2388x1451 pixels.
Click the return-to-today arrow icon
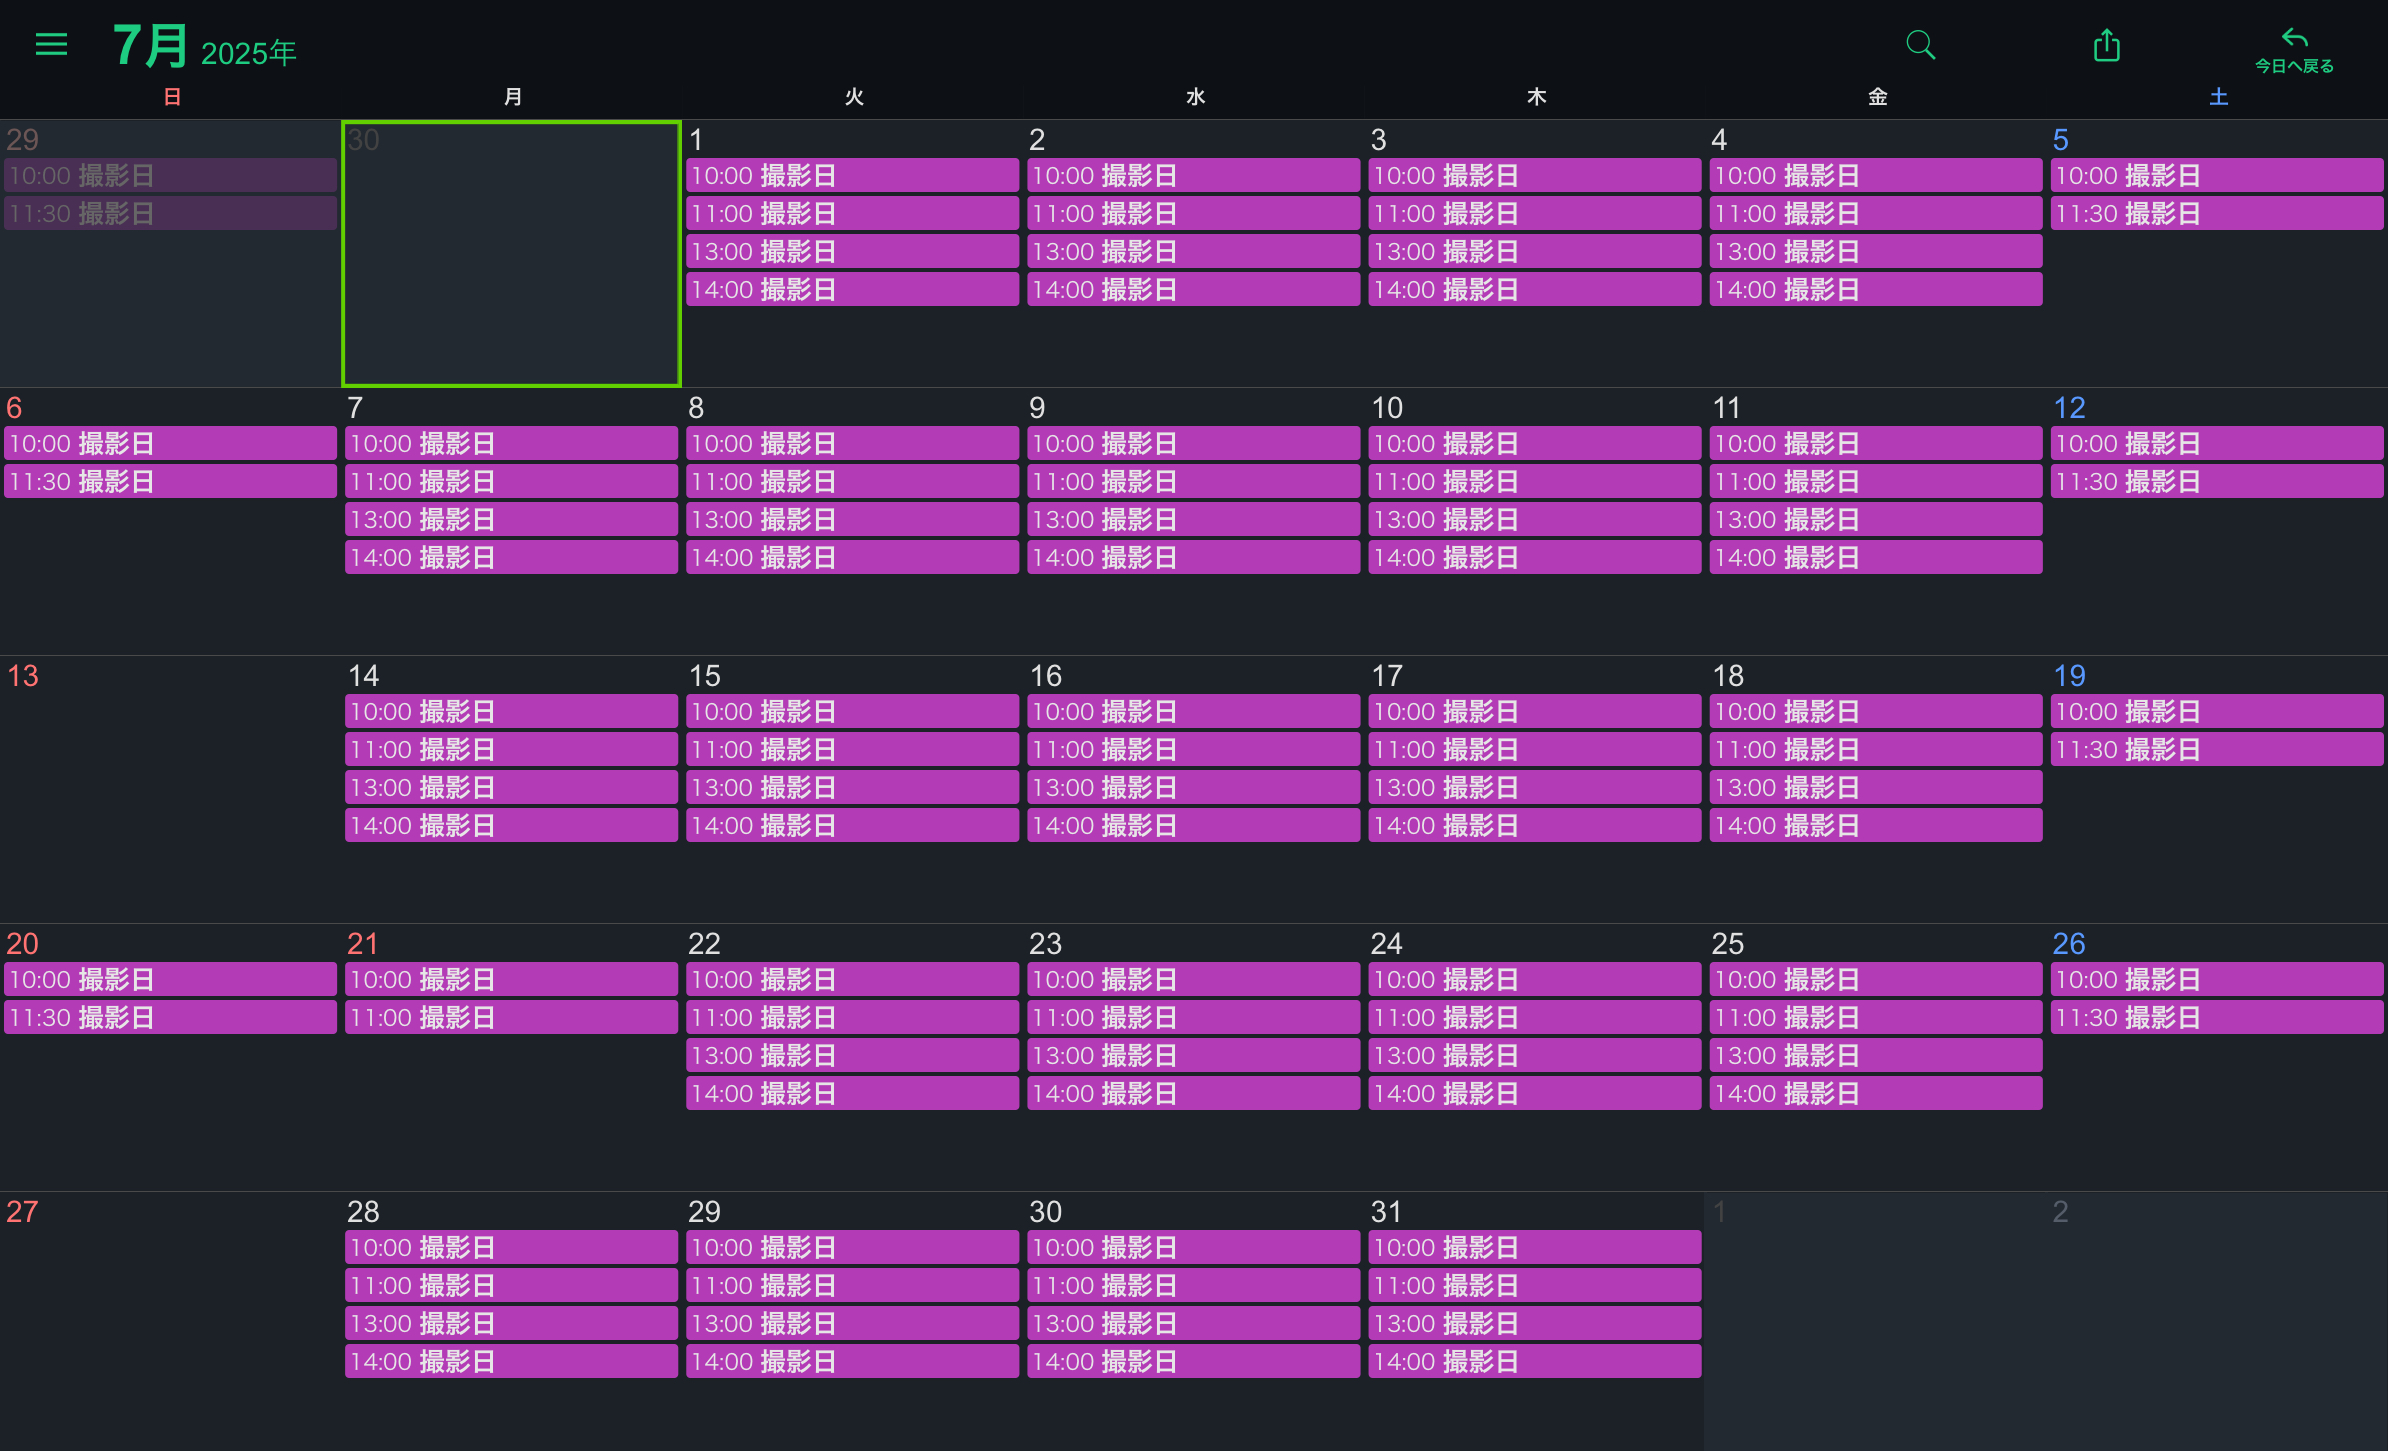pyautogui.click(x=2294, y=39)
